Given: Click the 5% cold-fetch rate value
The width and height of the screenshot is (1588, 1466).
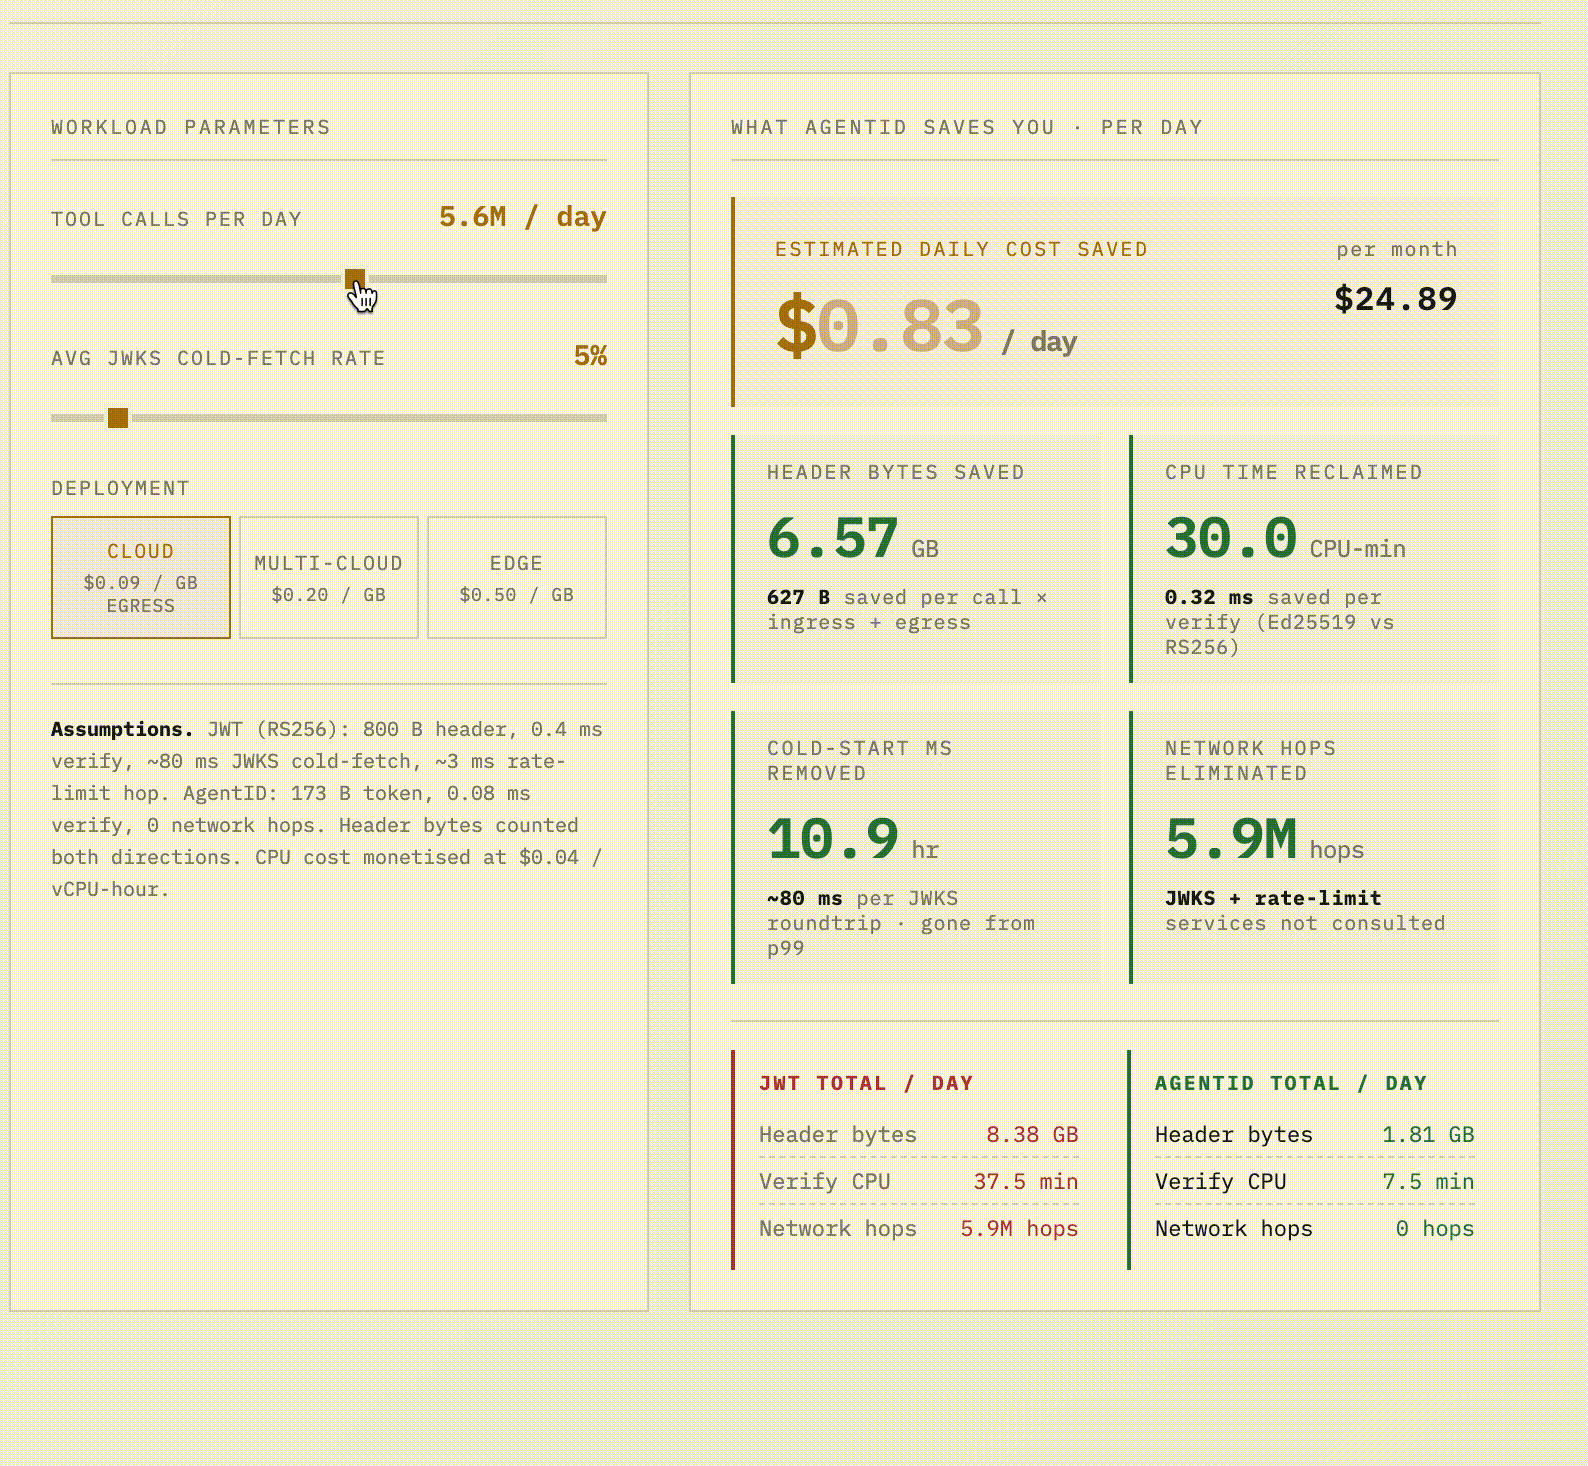Looking at the screenshot, I should 590,356.
